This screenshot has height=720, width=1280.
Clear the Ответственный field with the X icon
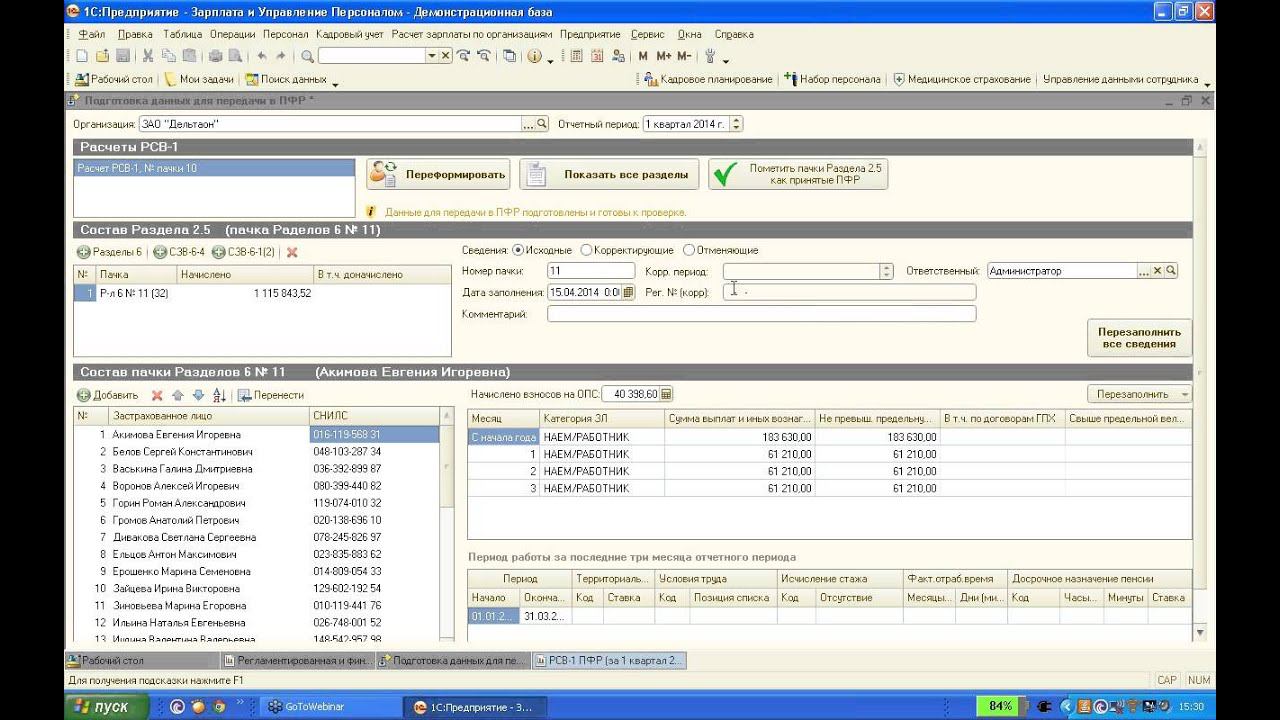point(1158,271)
